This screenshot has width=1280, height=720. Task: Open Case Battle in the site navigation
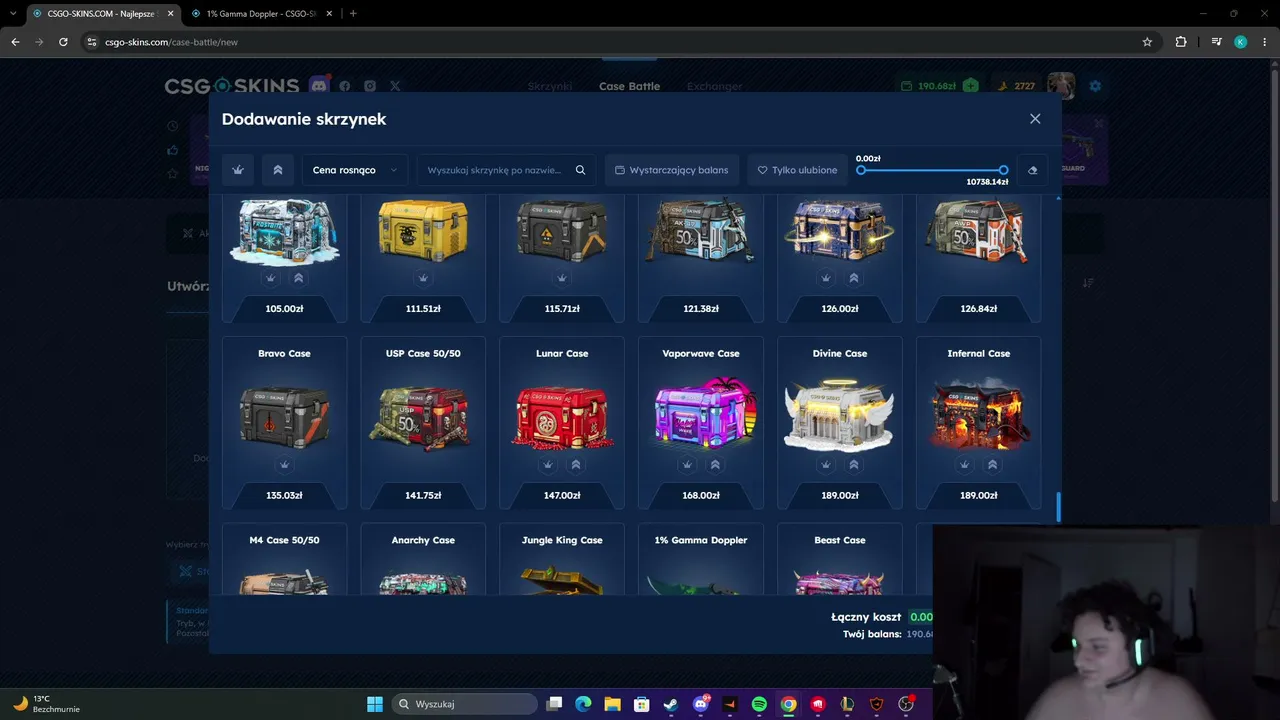pos(629,86)
